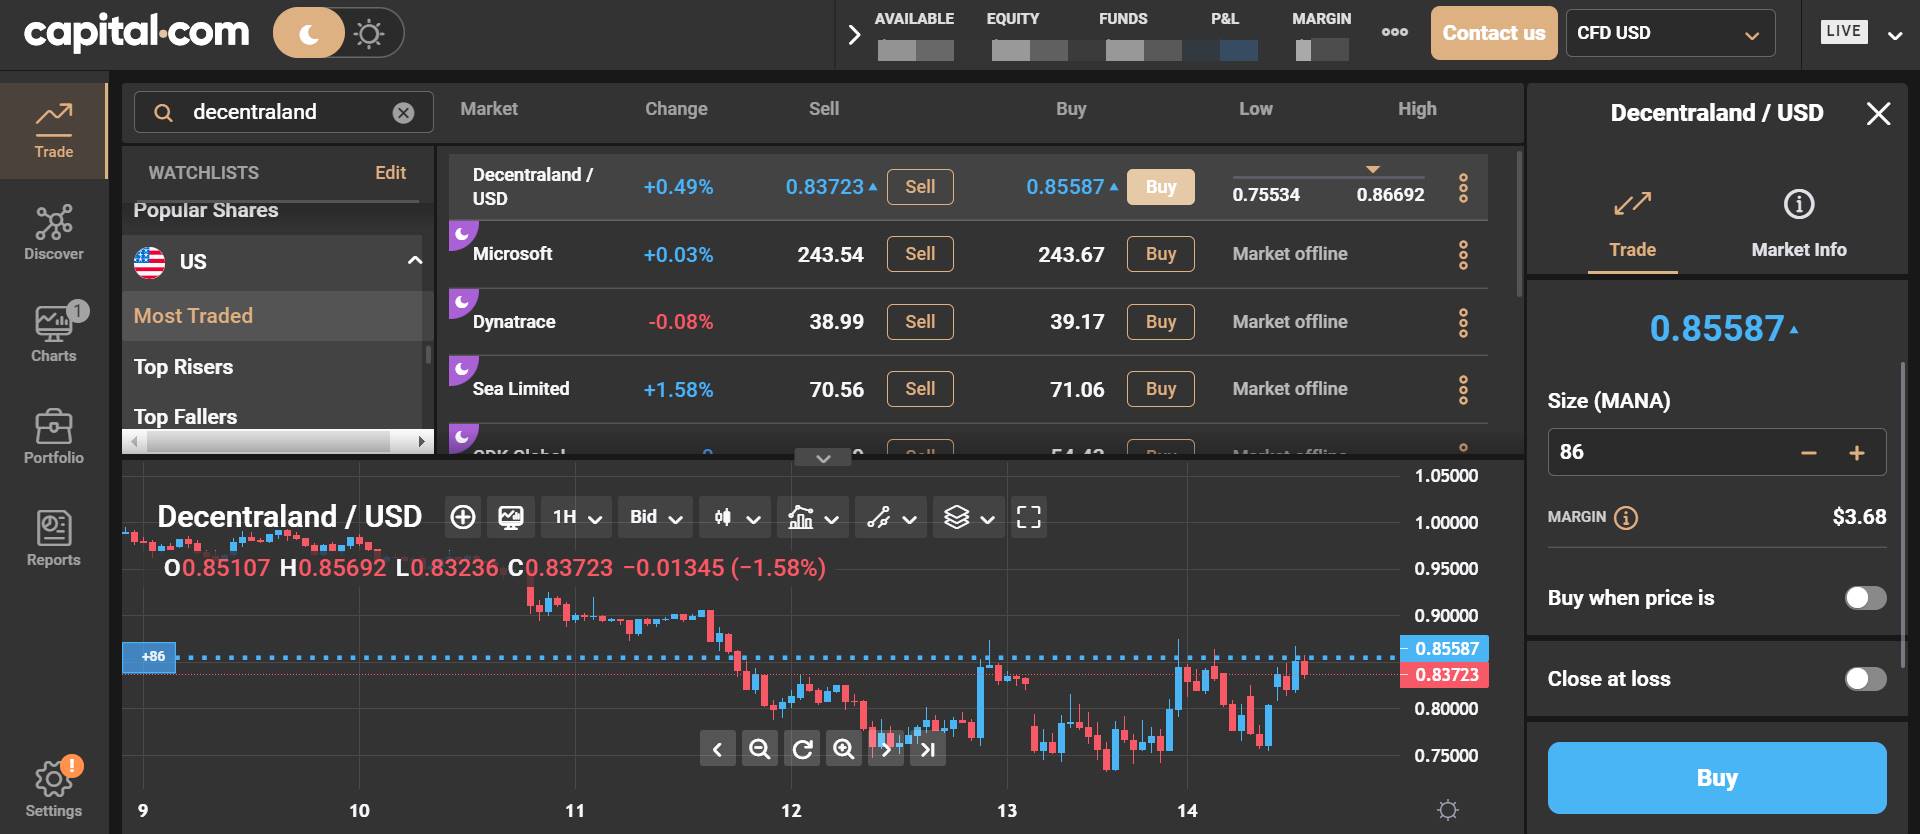
Task: Close the Decentraland / USD trade panel
Action: tap(1878, 113)
